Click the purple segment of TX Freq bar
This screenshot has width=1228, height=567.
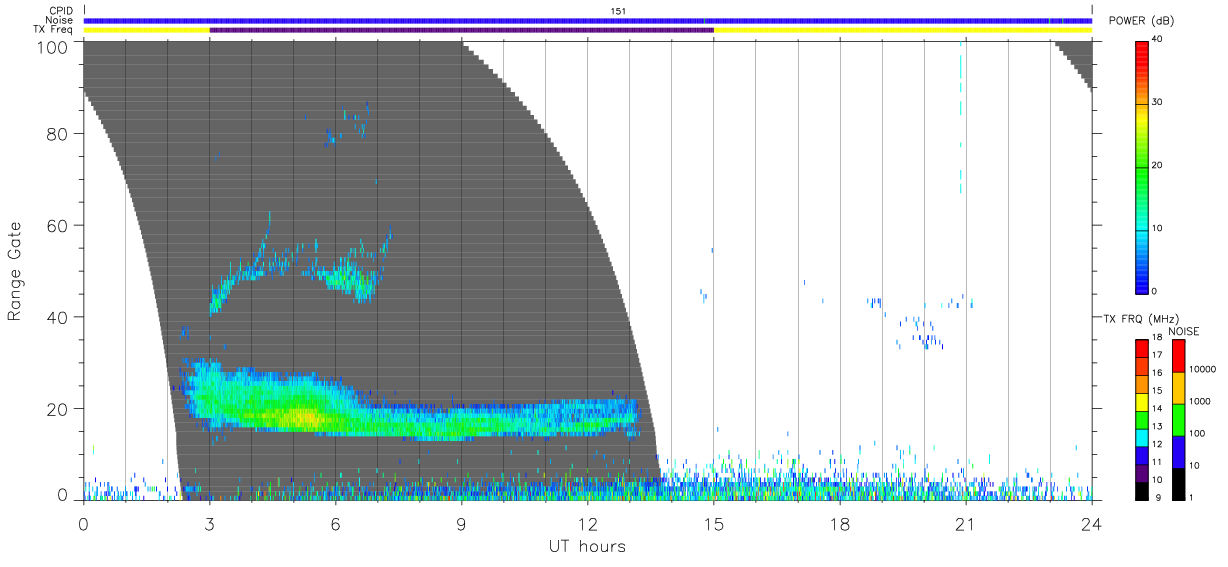[461, 30]
